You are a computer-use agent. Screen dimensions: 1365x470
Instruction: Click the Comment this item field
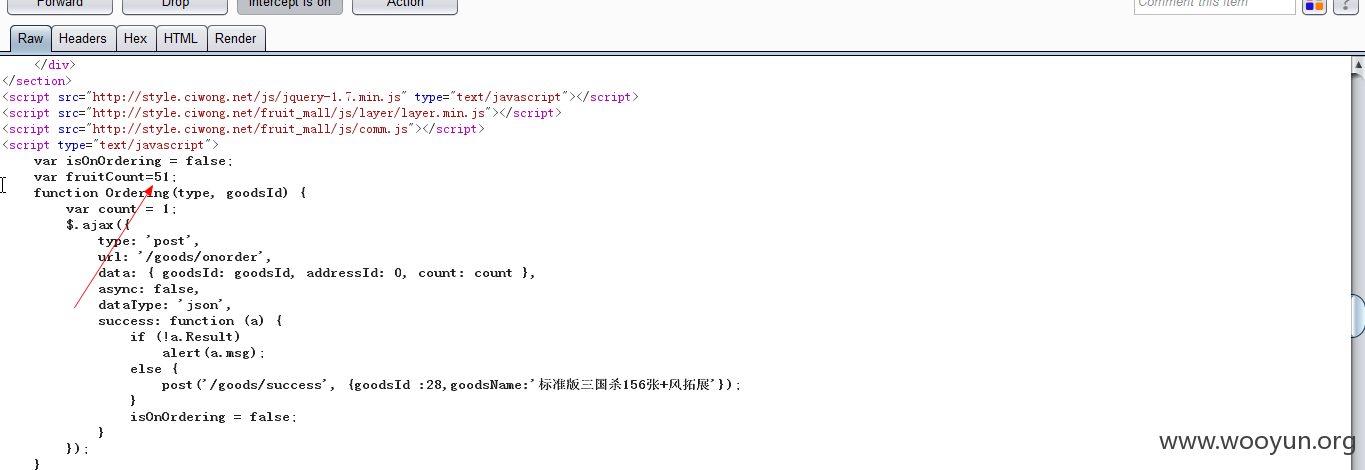tap(1214, 5)
